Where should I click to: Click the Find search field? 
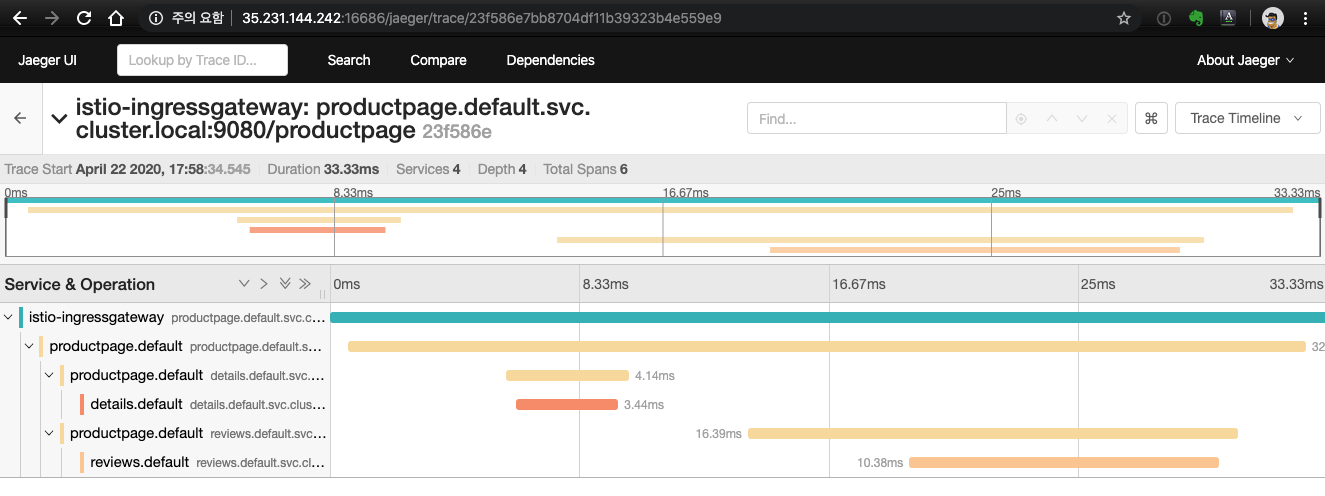(x=877, y=118)
